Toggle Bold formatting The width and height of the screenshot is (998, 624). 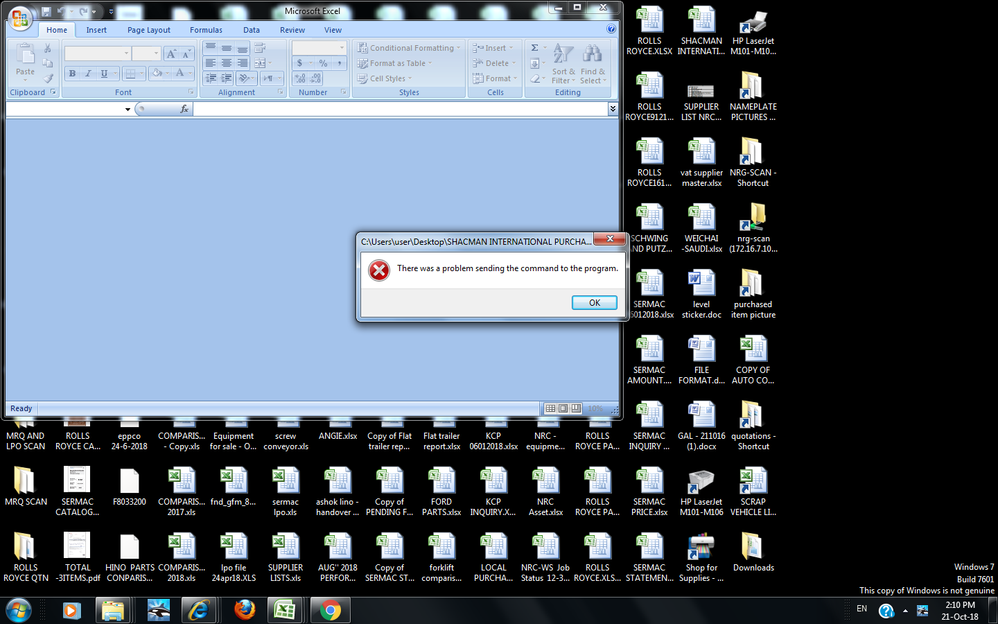[x=73, y=73]
